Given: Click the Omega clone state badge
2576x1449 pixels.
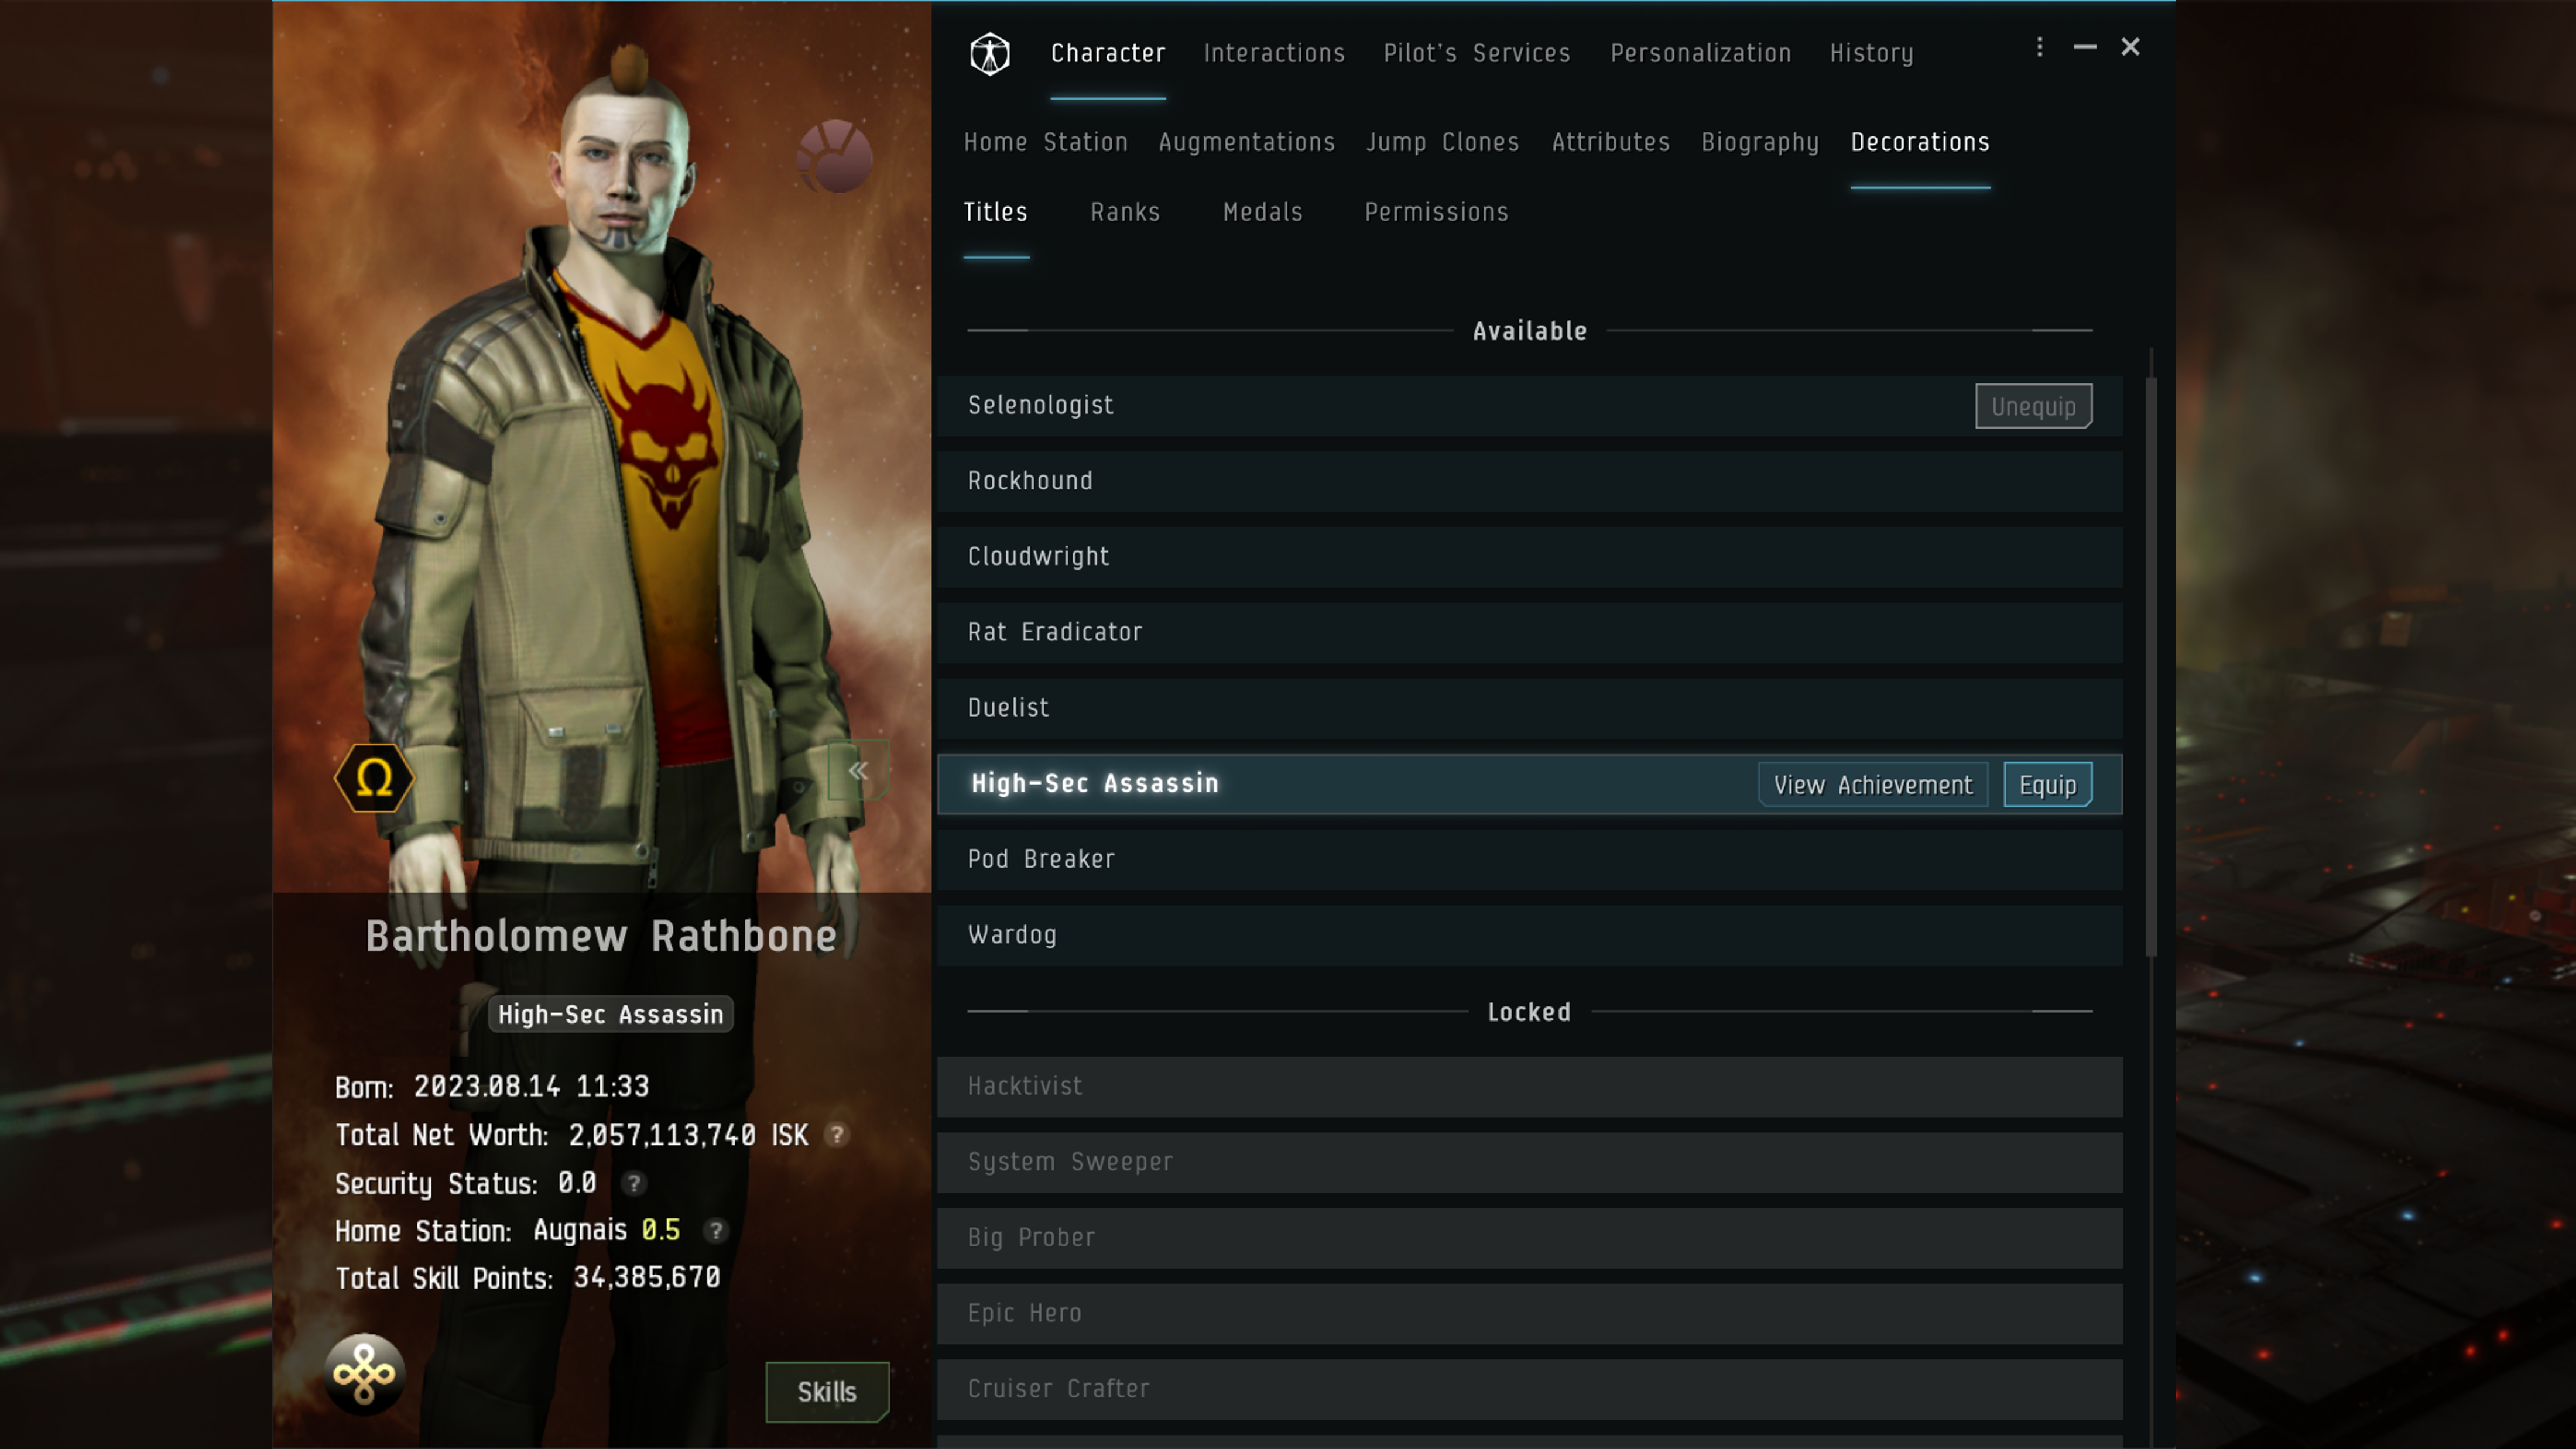Looking at the screenshot, I should (374, 777).
